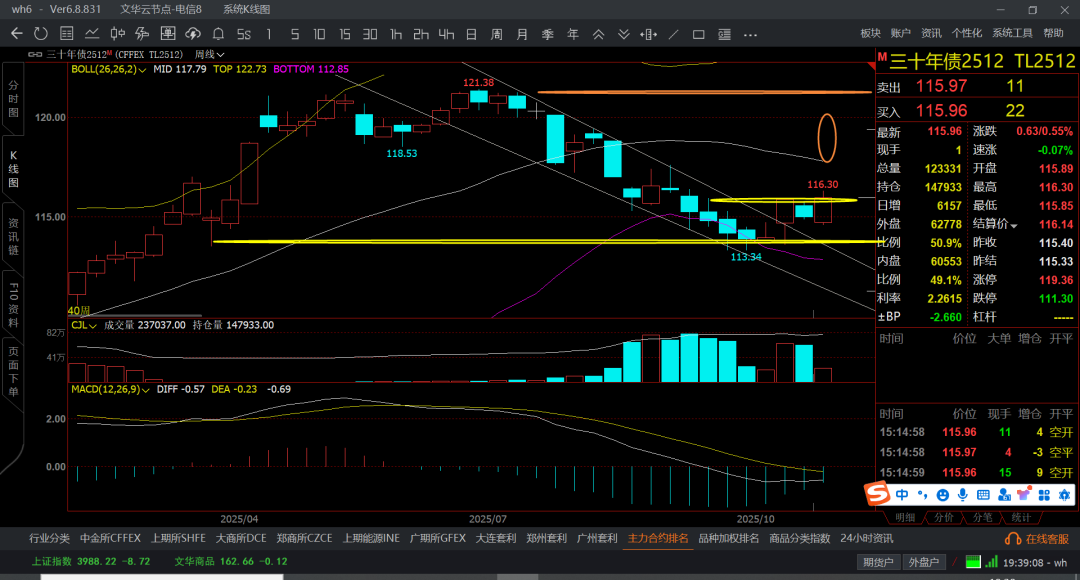Switch chart to daily (日) period
Screen dimensions: 1080x580
pyautogui.click(x=471, y=33)
